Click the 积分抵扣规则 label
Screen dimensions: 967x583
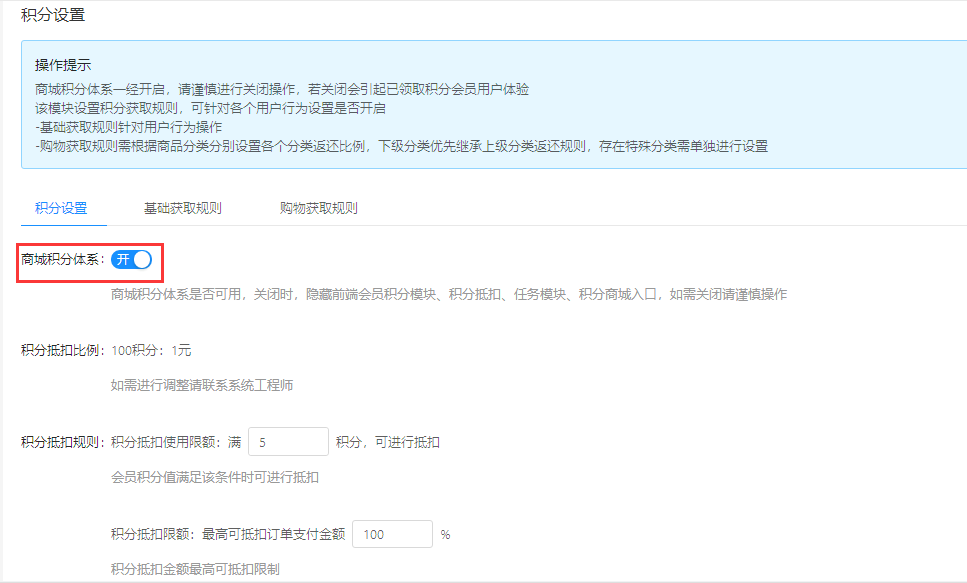pos(62,442)
